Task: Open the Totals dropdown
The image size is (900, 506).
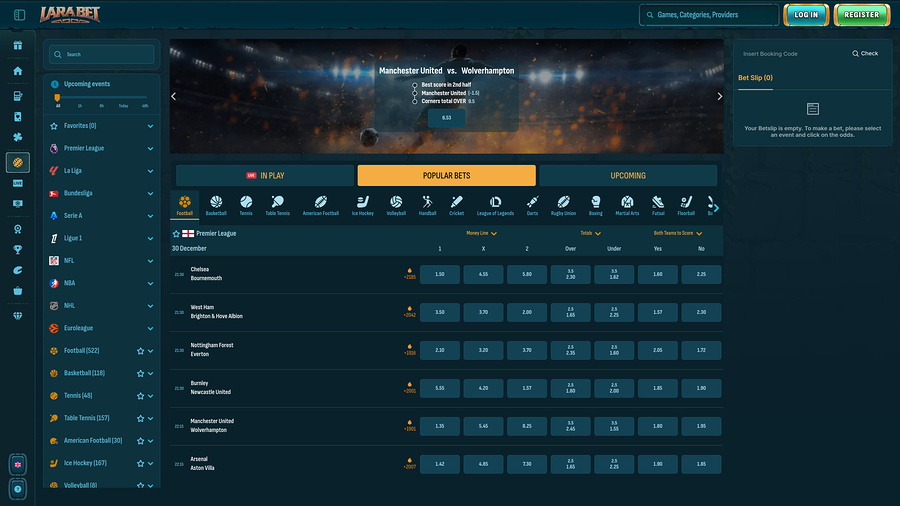Action: coord(591,233)
